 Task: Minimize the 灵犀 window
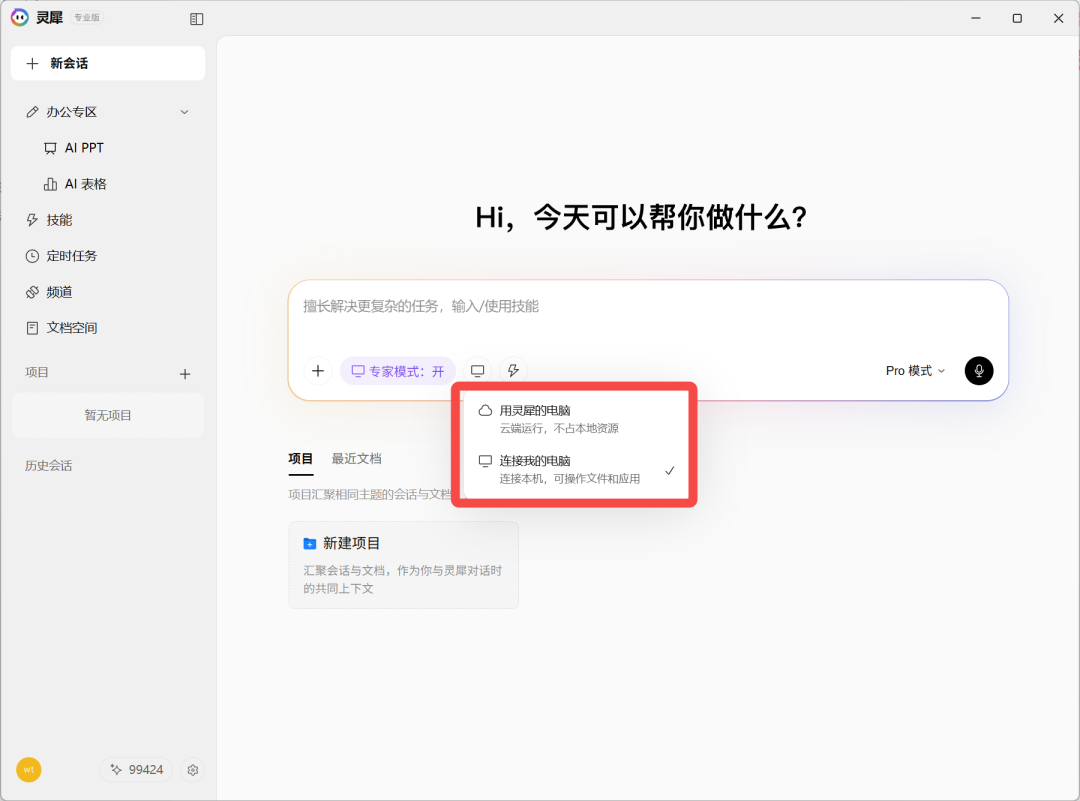975,18
